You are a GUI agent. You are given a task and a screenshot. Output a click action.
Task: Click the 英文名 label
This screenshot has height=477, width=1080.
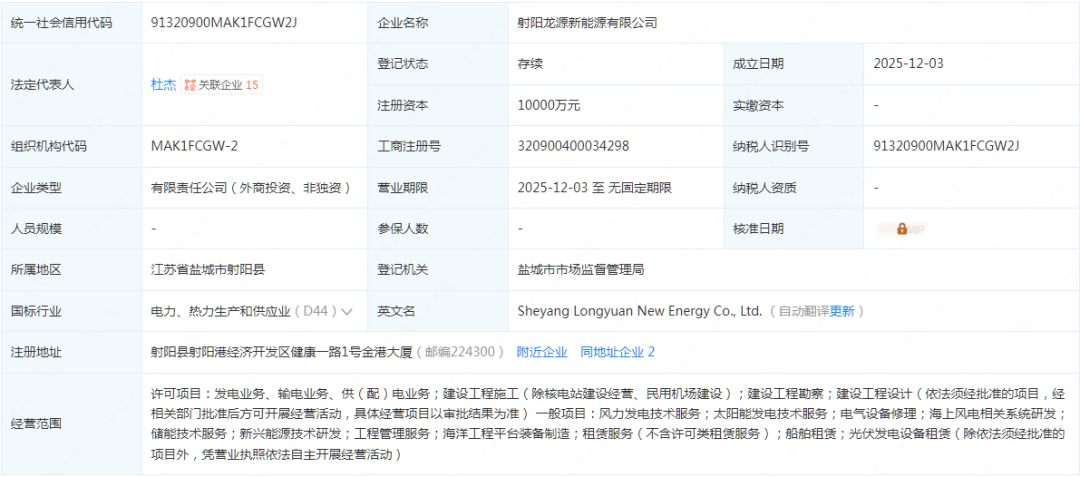[397, 311]
